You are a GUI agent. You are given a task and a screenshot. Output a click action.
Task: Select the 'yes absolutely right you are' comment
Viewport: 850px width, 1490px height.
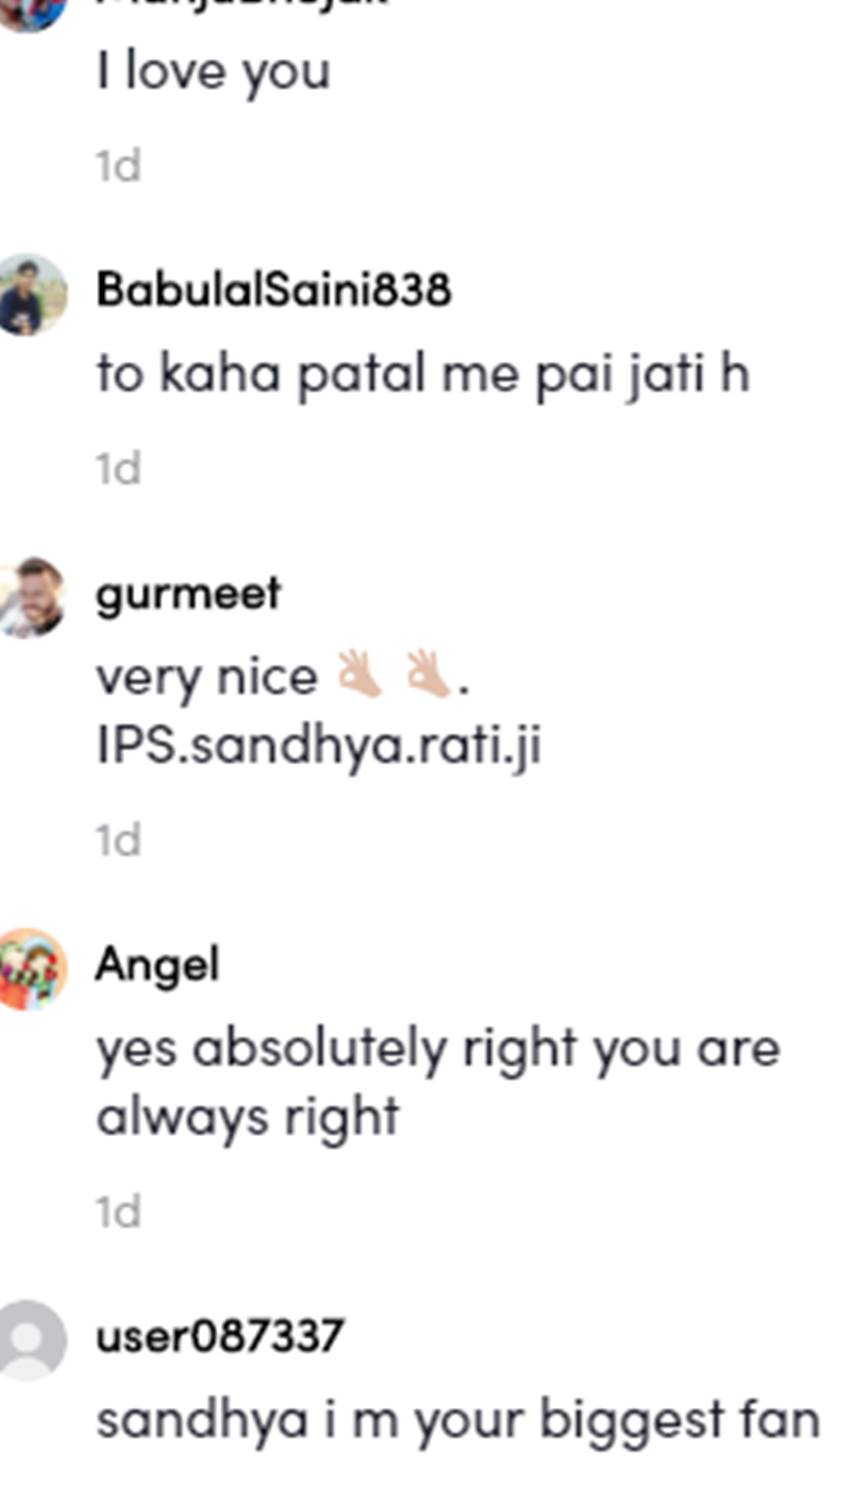[x=437, y=1083]
